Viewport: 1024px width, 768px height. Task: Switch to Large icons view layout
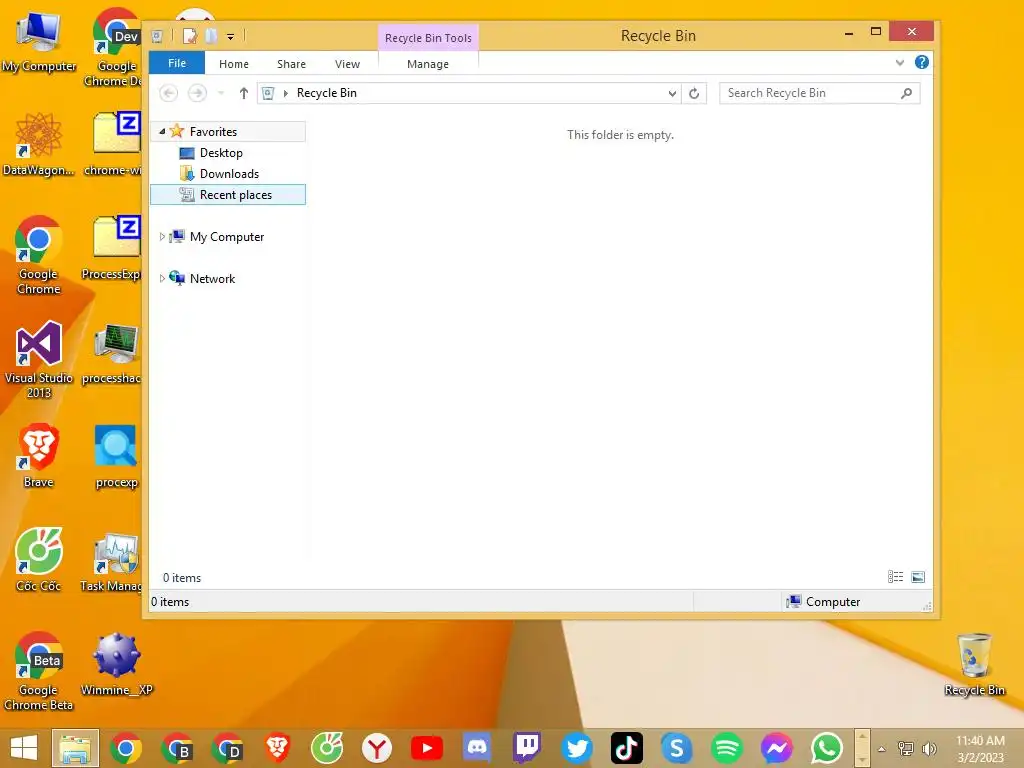coord(918,577)
